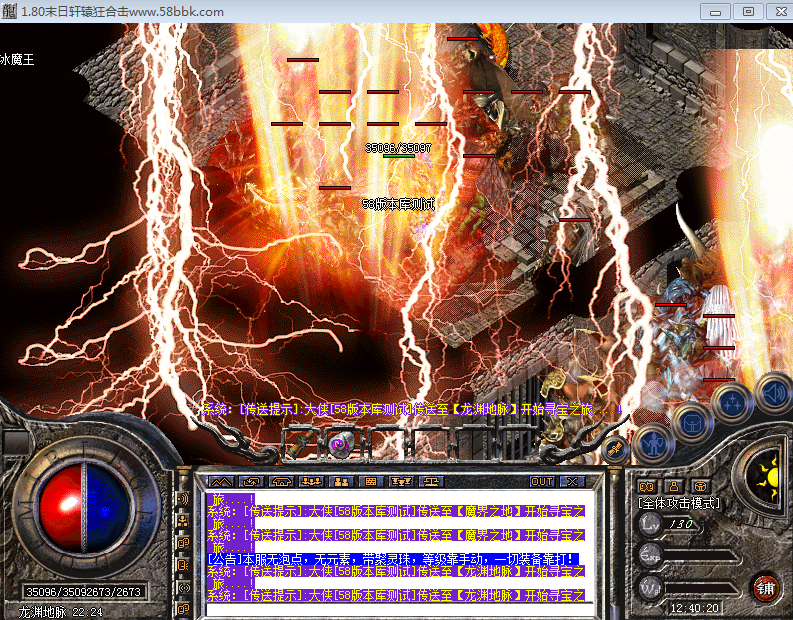Click the Exp badge

[650, 555]
